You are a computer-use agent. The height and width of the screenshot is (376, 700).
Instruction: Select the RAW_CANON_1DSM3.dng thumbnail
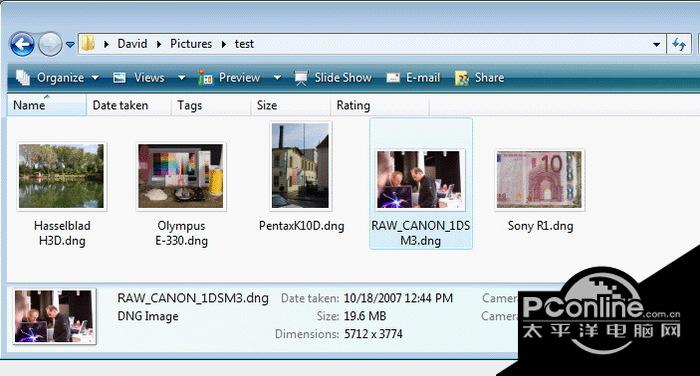pos(421,180)
